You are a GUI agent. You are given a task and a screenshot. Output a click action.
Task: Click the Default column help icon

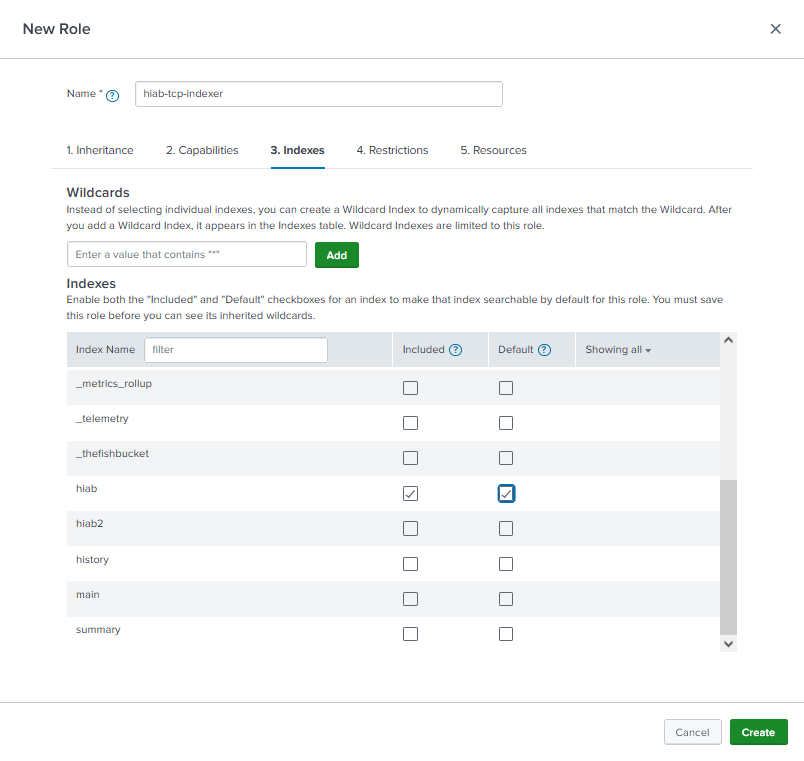[545, 348]
